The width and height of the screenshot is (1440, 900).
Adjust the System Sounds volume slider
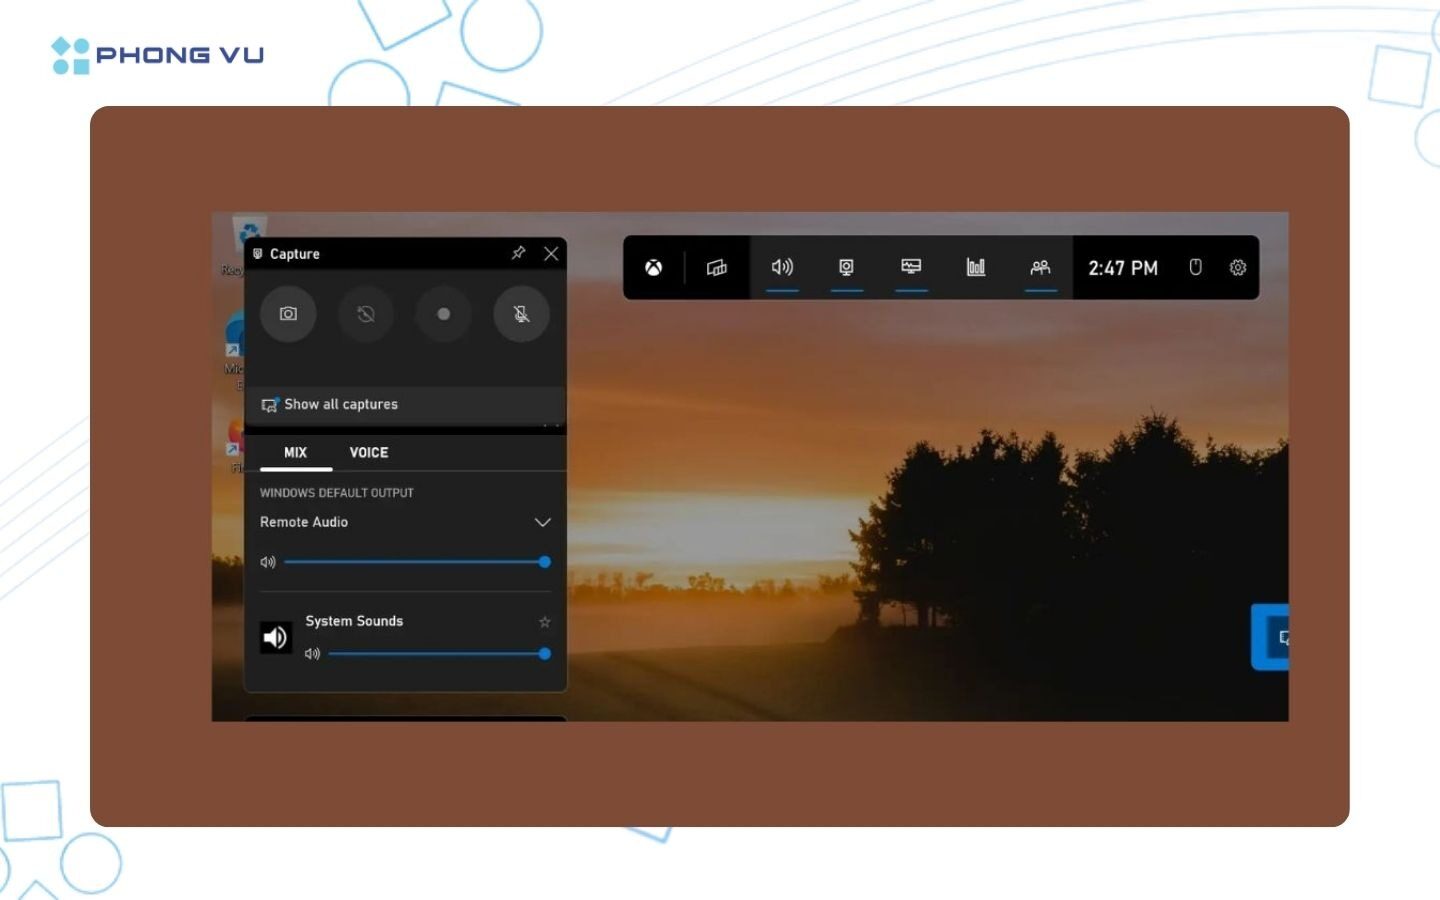(440, 654)
